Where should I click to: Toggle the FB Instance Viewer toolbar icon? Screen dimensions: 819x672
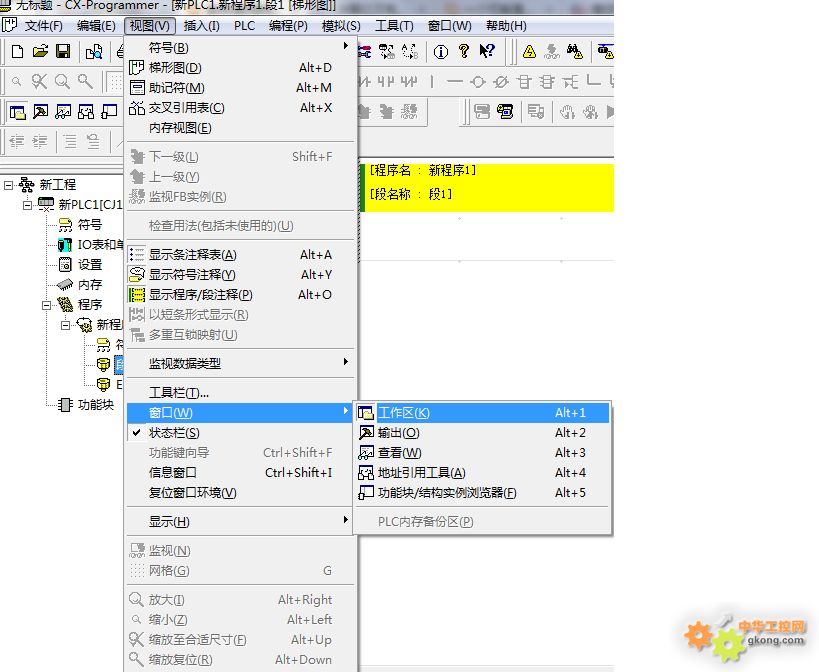[x=109, y=112]
